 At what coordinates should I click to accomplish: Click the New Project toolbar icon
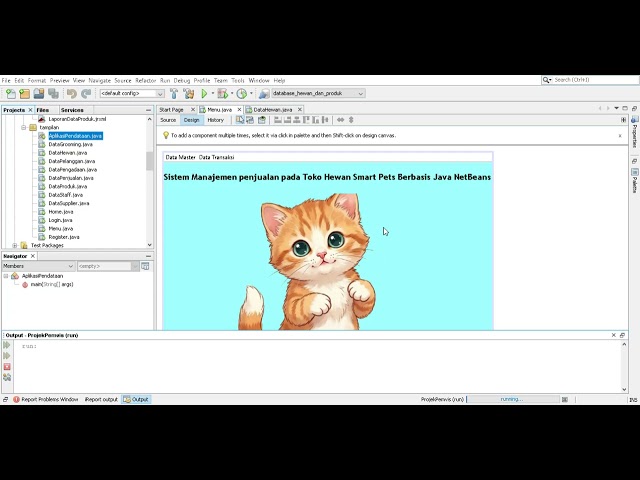(x=24, y=94)
